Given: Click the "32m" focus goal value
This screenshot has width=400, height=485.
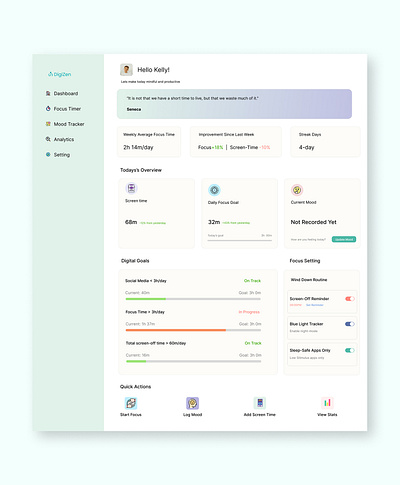Looking at the screenshot, I should [214, 222].
